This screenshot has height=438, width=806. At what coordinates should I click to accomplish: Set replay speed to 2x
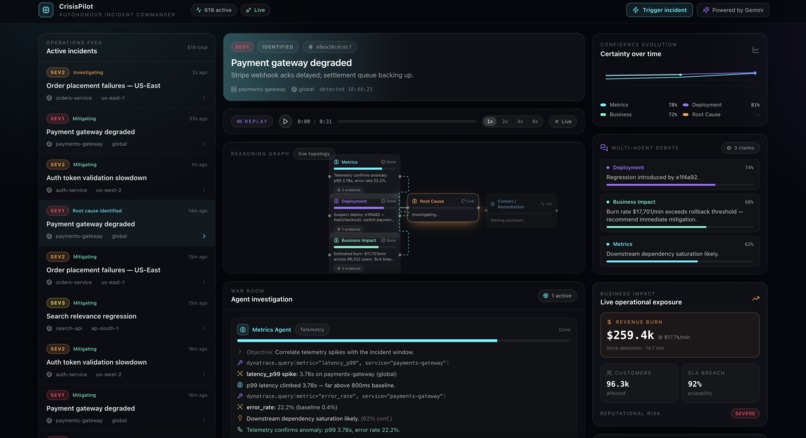[x=505, y=121]
